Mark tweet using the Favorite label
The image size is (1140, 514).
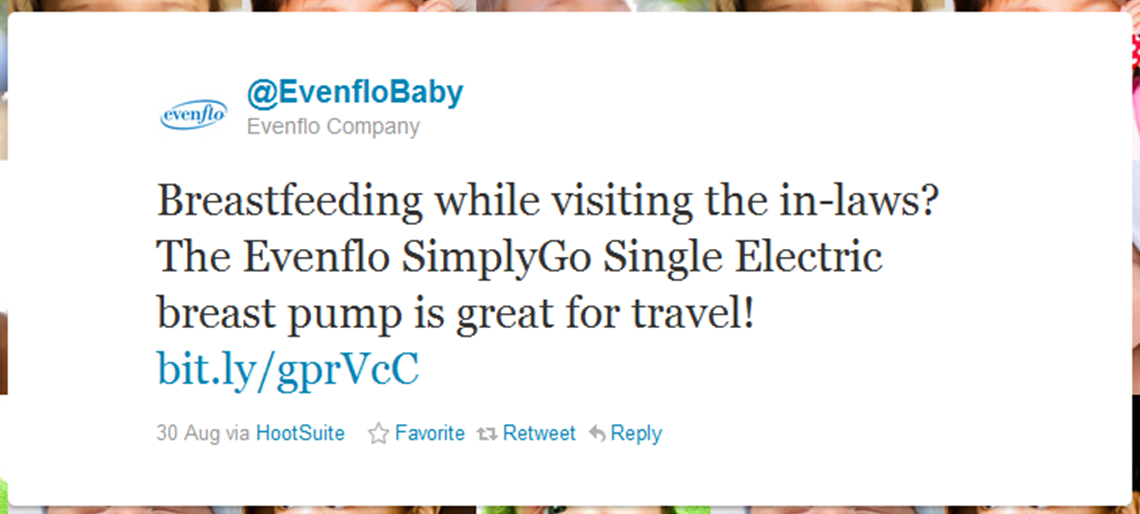(x=430, y=434)
